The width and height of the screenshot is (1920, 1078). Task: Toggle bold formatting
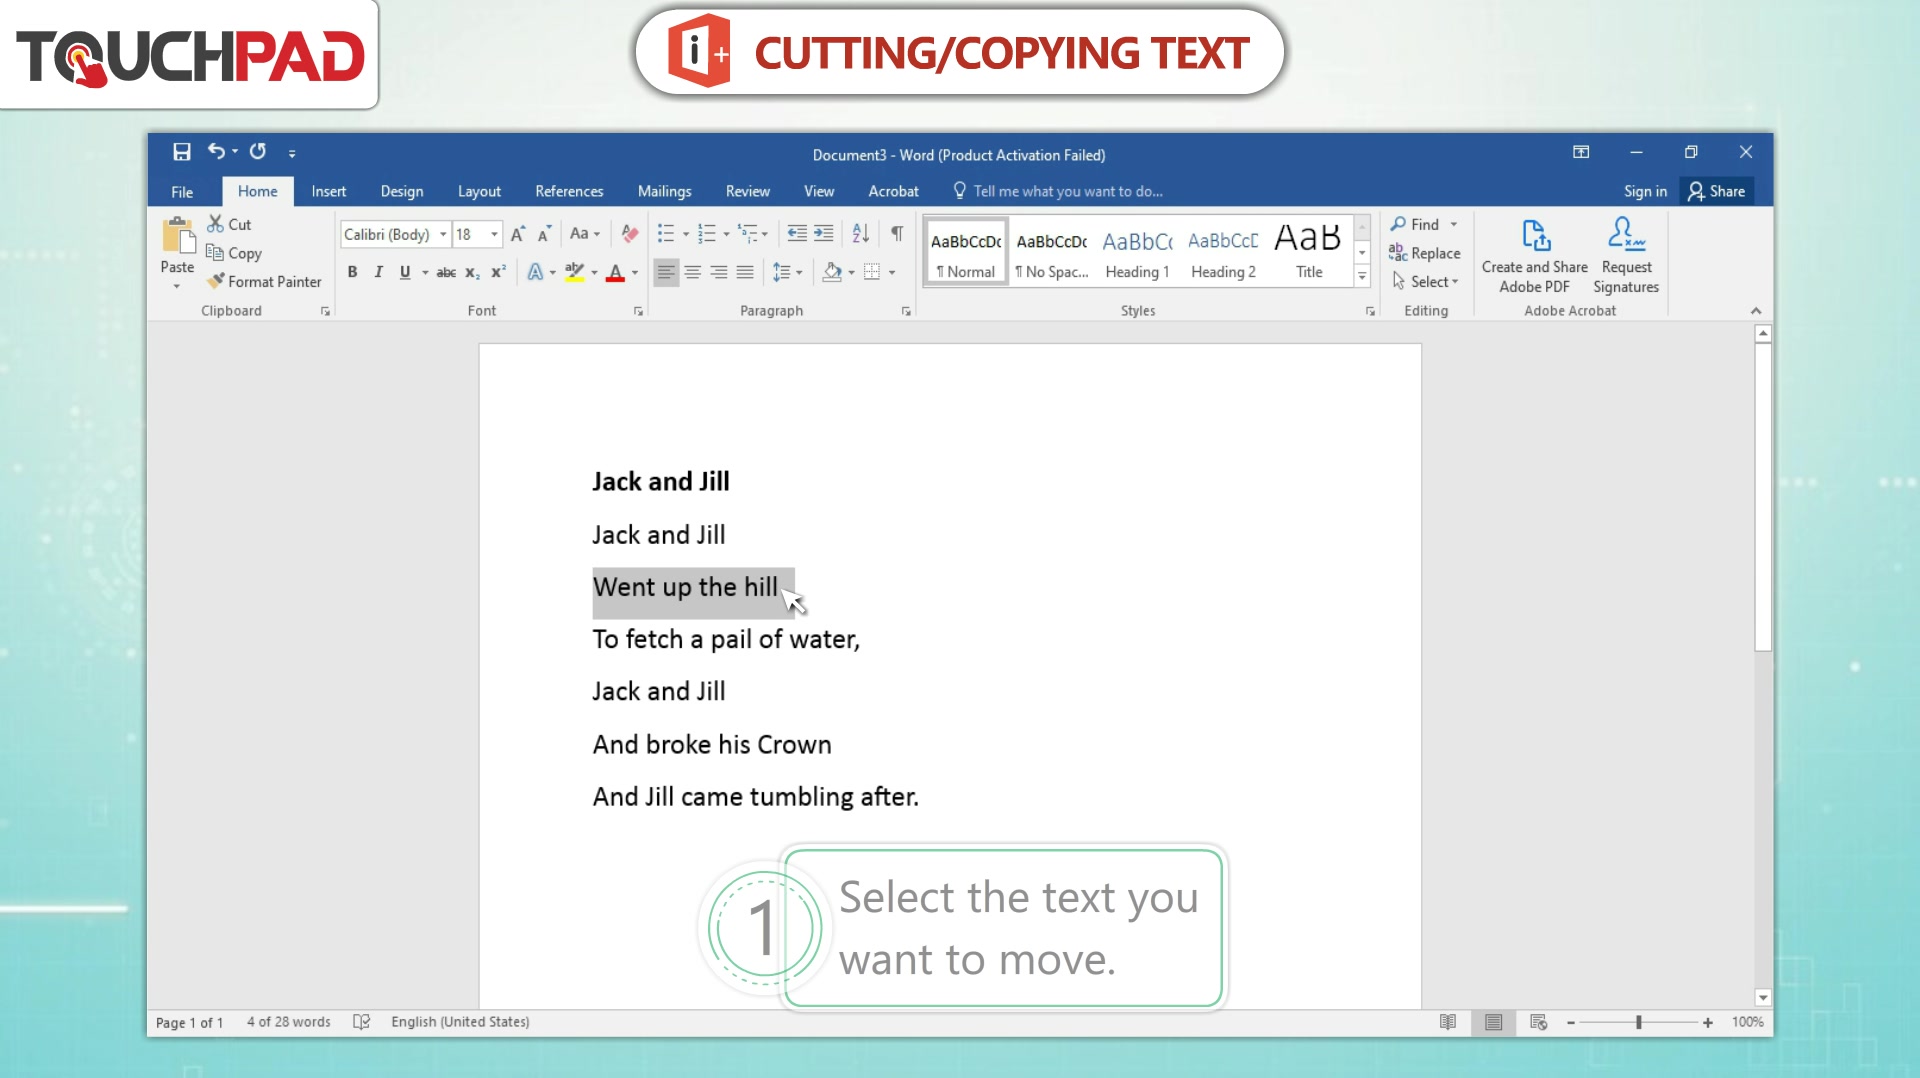coord(352,272)
